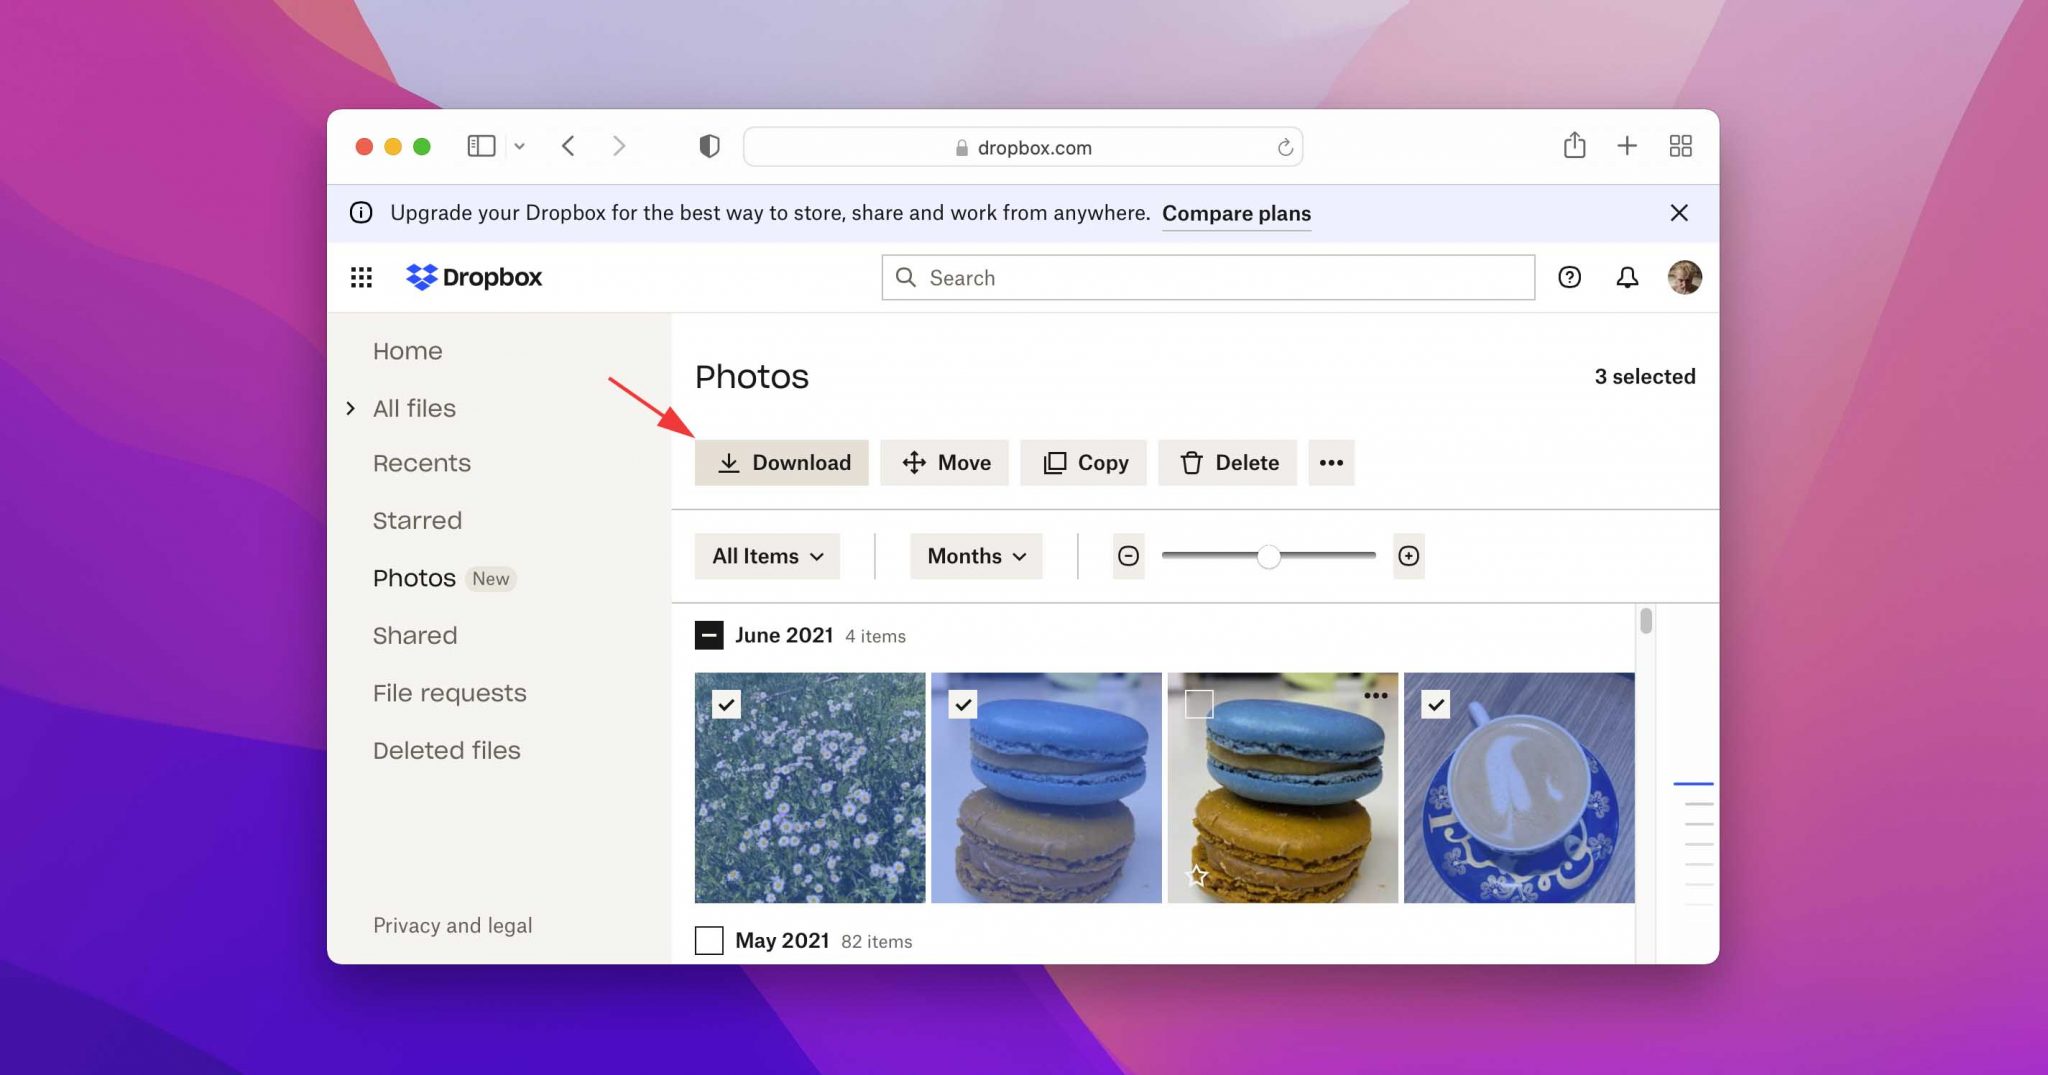This screenshot has height=1075, width=2048.
Task: Click the info icon in upgrade banner
Action: (361, 212)
